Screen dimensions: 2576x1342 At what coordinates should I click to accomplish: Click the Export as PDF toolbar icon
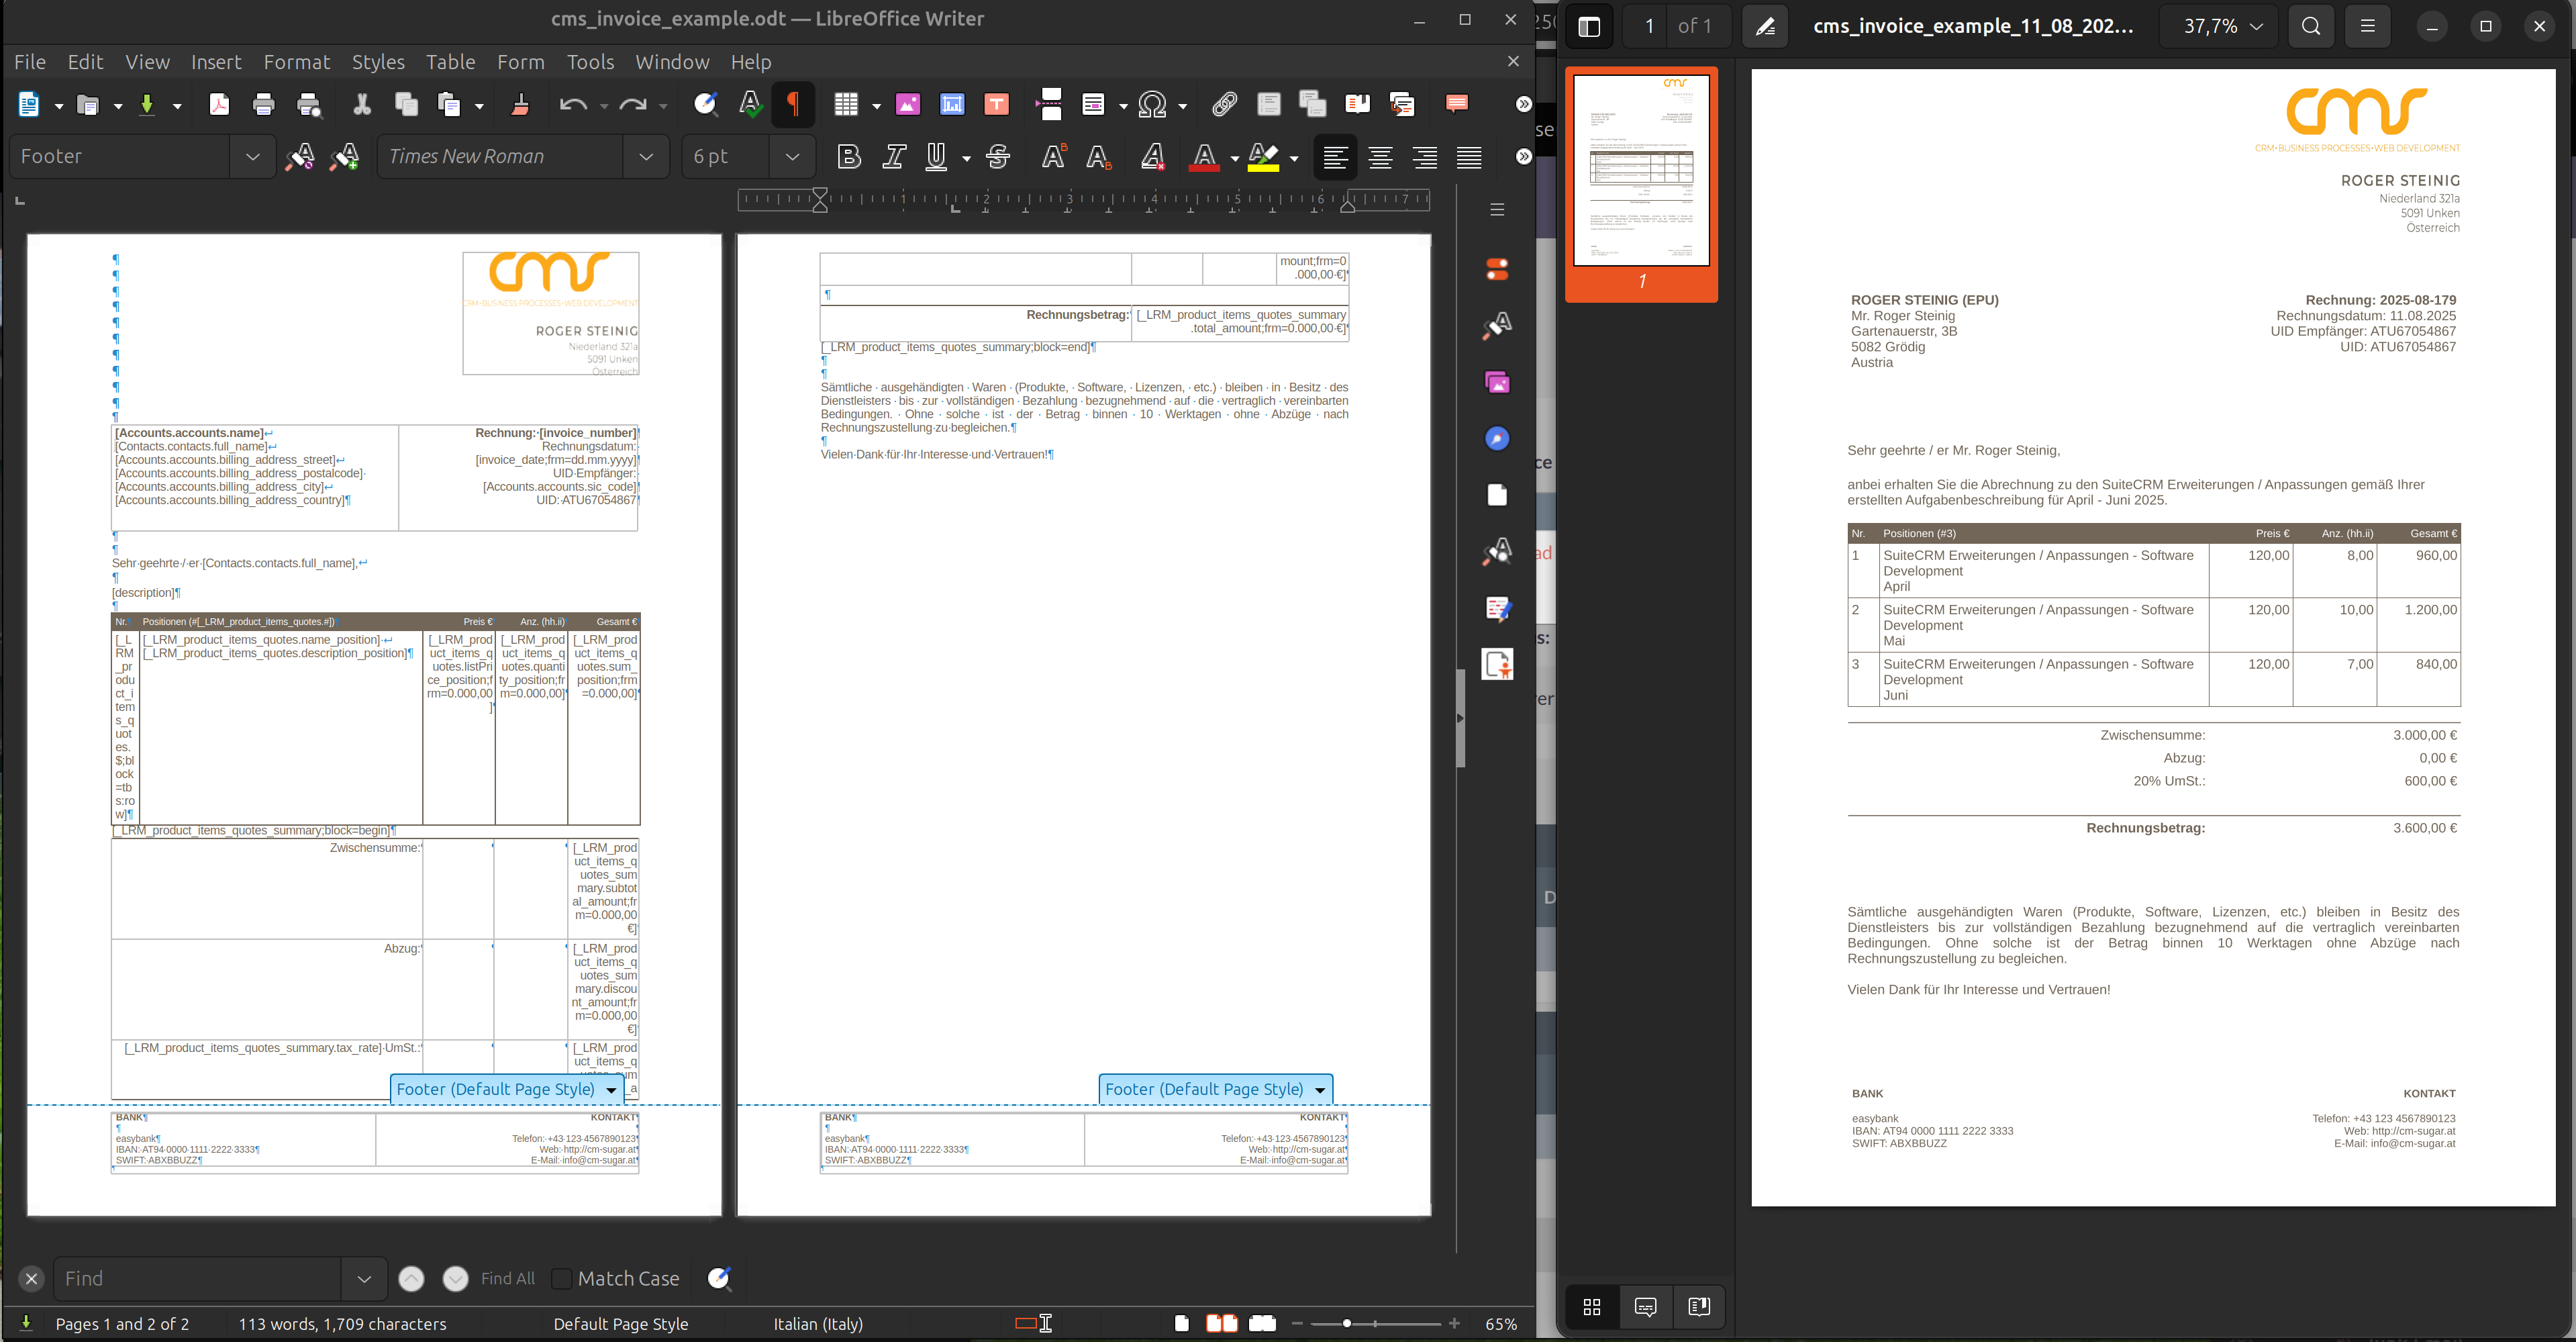click(219, 104)
